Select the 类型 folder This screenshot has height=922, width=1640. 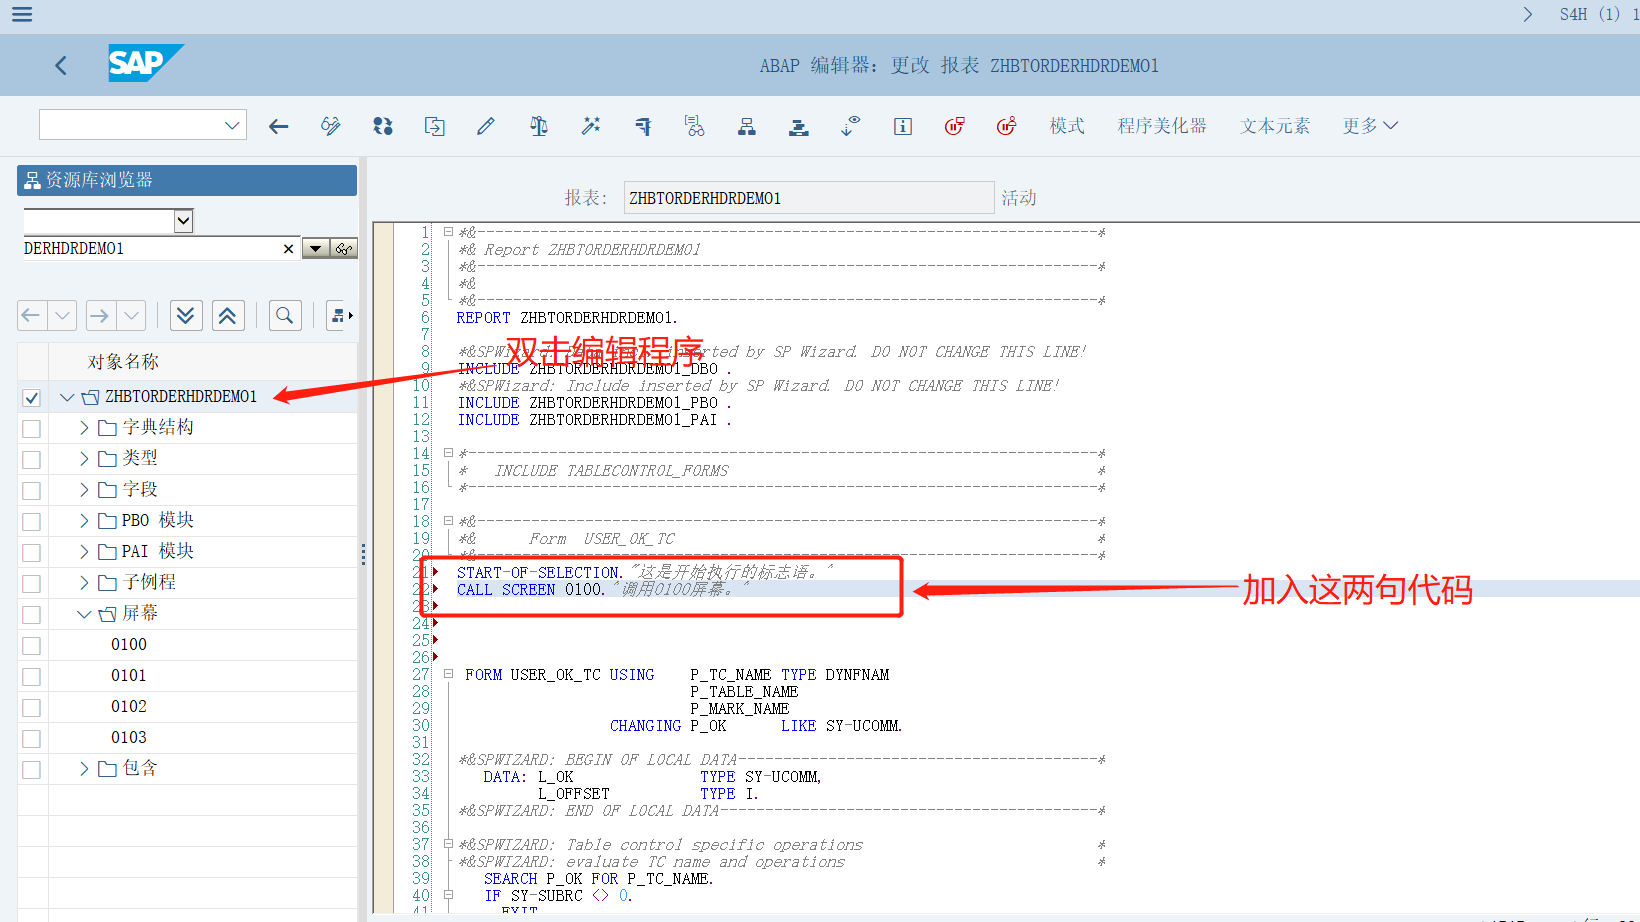pos(140,458)
